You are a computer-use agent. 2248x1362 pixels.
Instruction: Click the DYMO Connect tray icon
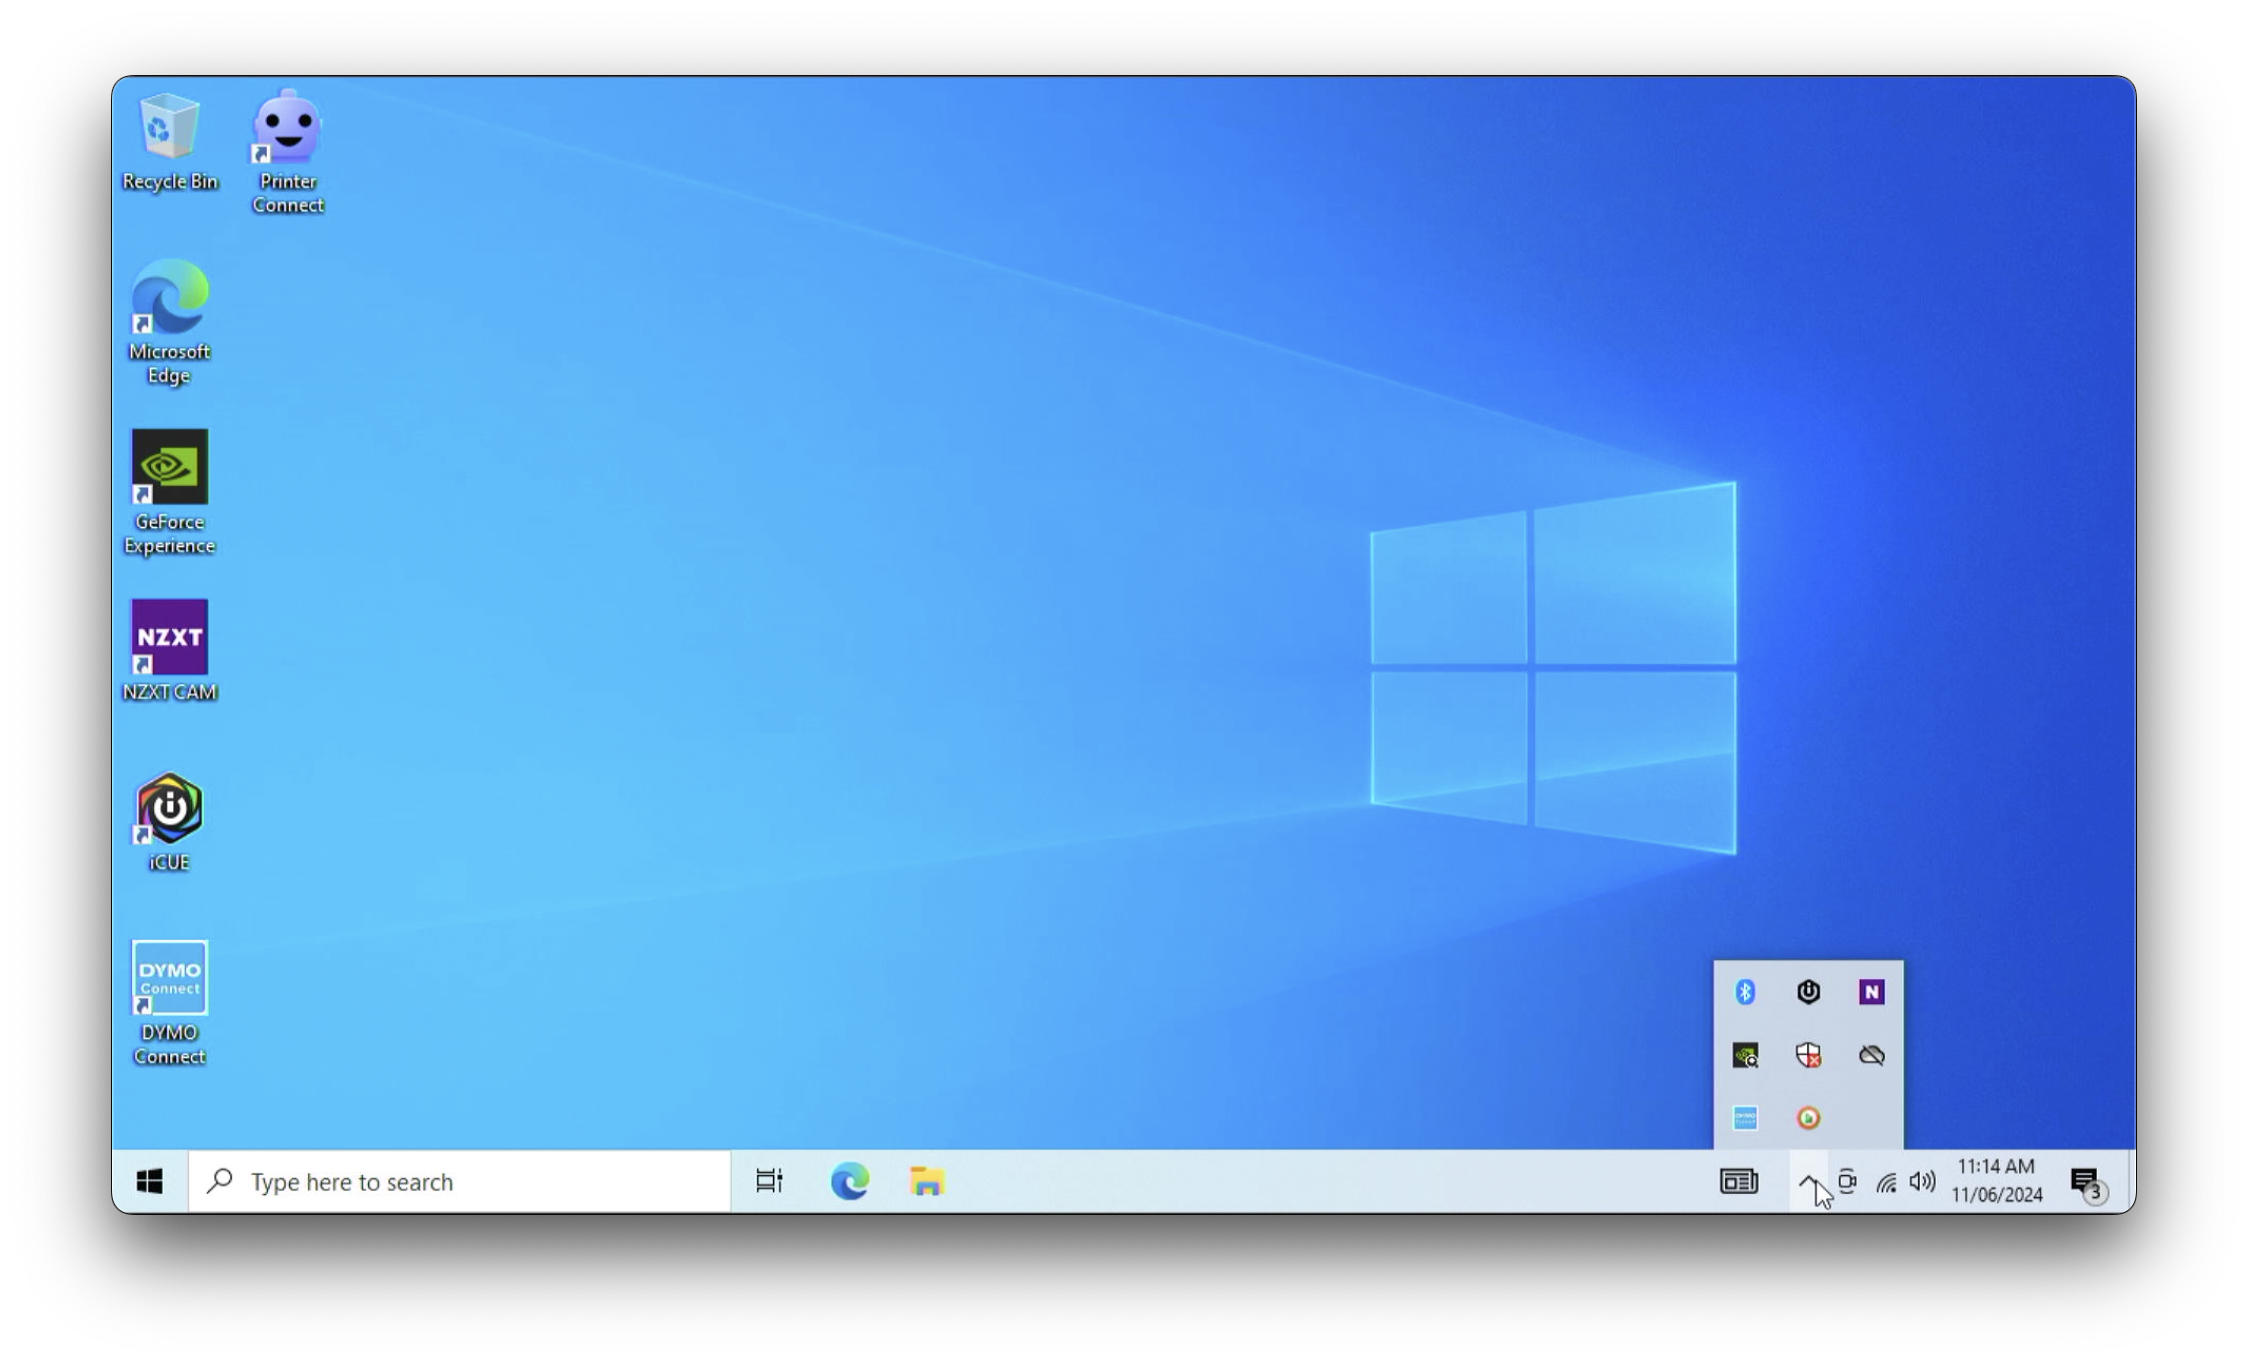(1745, 1118)
